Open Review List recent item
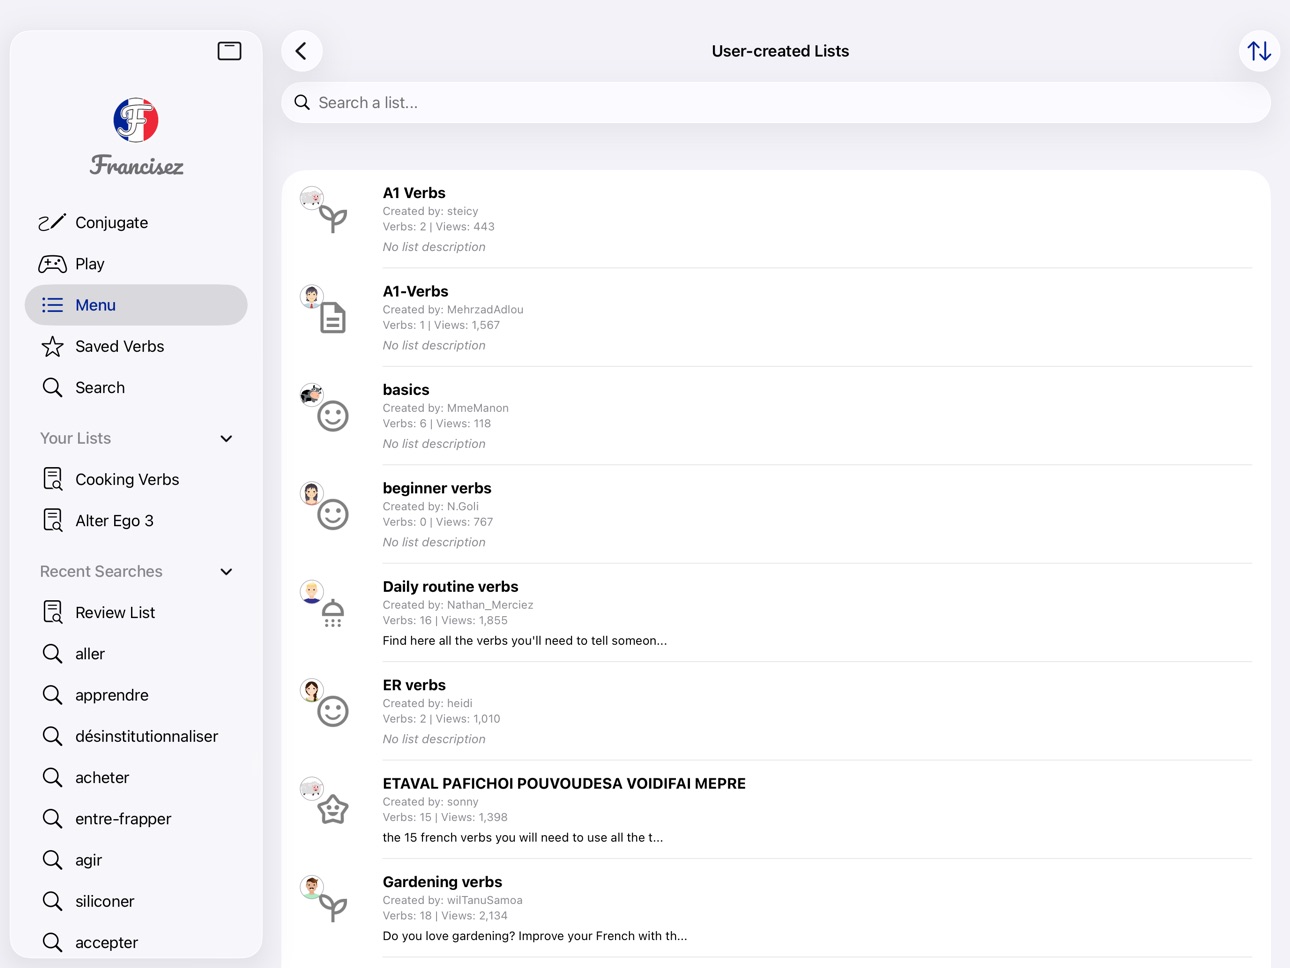1290x968 pixels. coord(136,612)
